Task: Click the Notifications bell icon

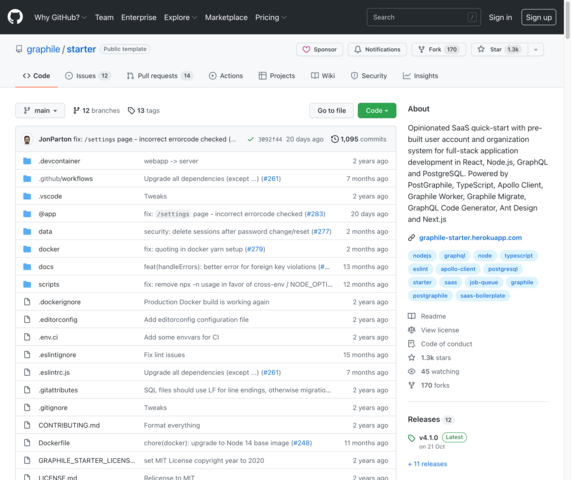Action: pyautogui.click(x=358, y=49)
